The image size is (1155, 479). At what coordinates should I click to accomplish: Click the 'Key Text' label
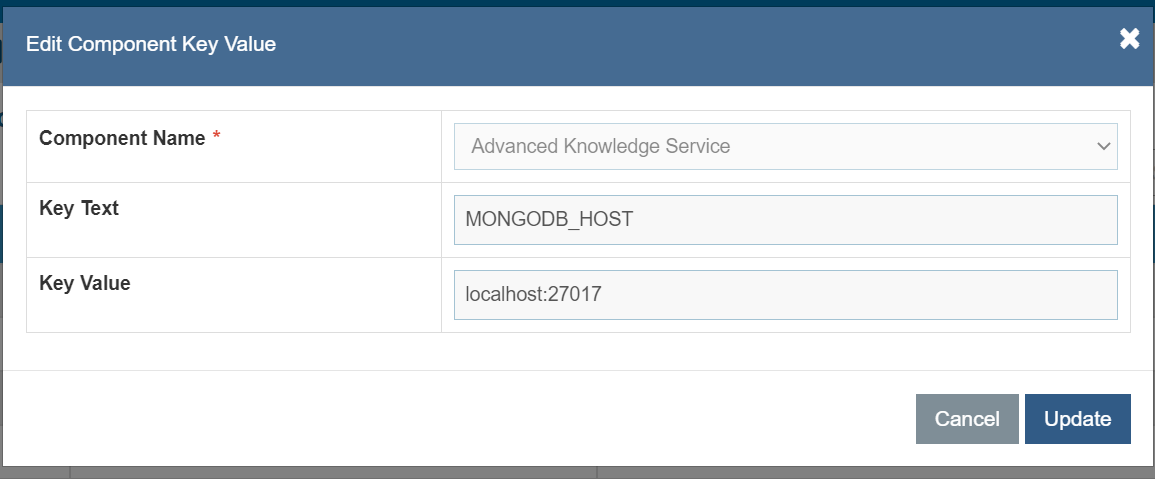[x=79, y=209]
